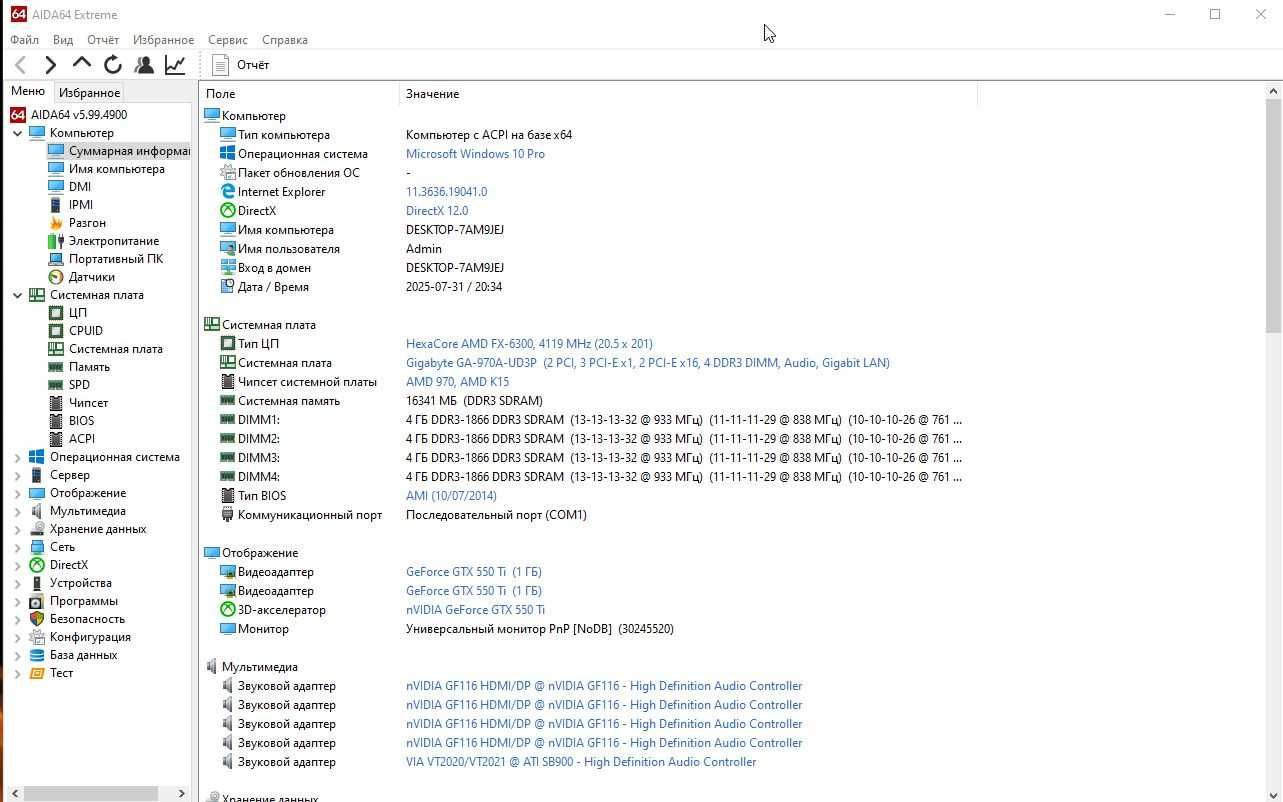This screenshot has height=802, width=1283.
Task: Click the Значение column header
Action: click(x=688, y=94)
